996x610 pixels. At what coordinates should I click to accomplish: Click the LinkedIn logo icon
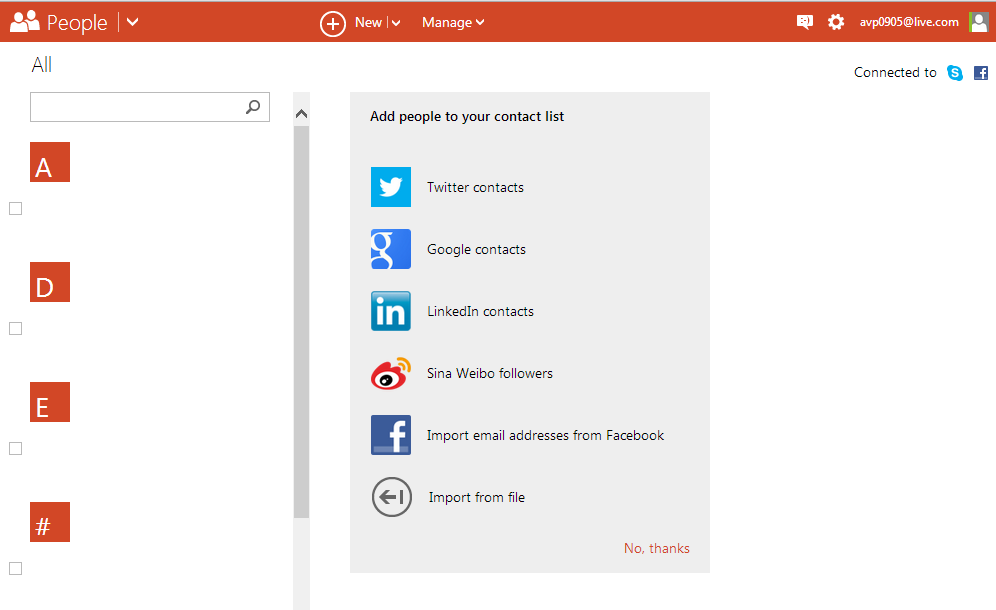390,311
